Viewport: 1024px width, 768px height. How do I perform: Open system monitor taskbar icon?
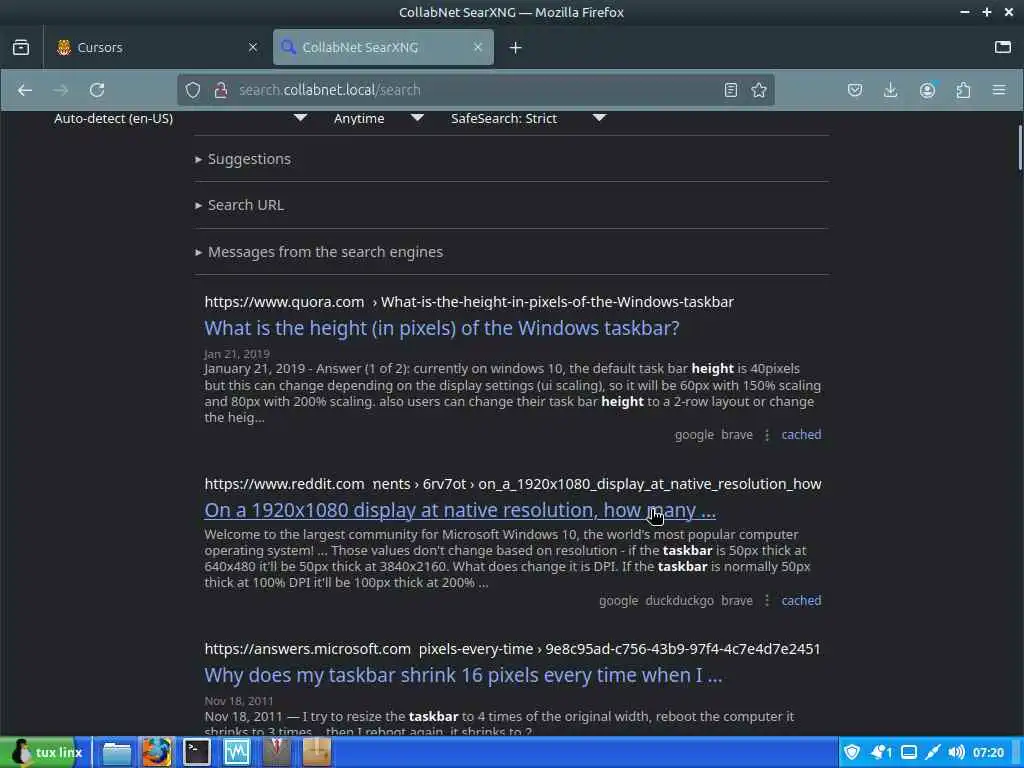click(x=236, y=752)
